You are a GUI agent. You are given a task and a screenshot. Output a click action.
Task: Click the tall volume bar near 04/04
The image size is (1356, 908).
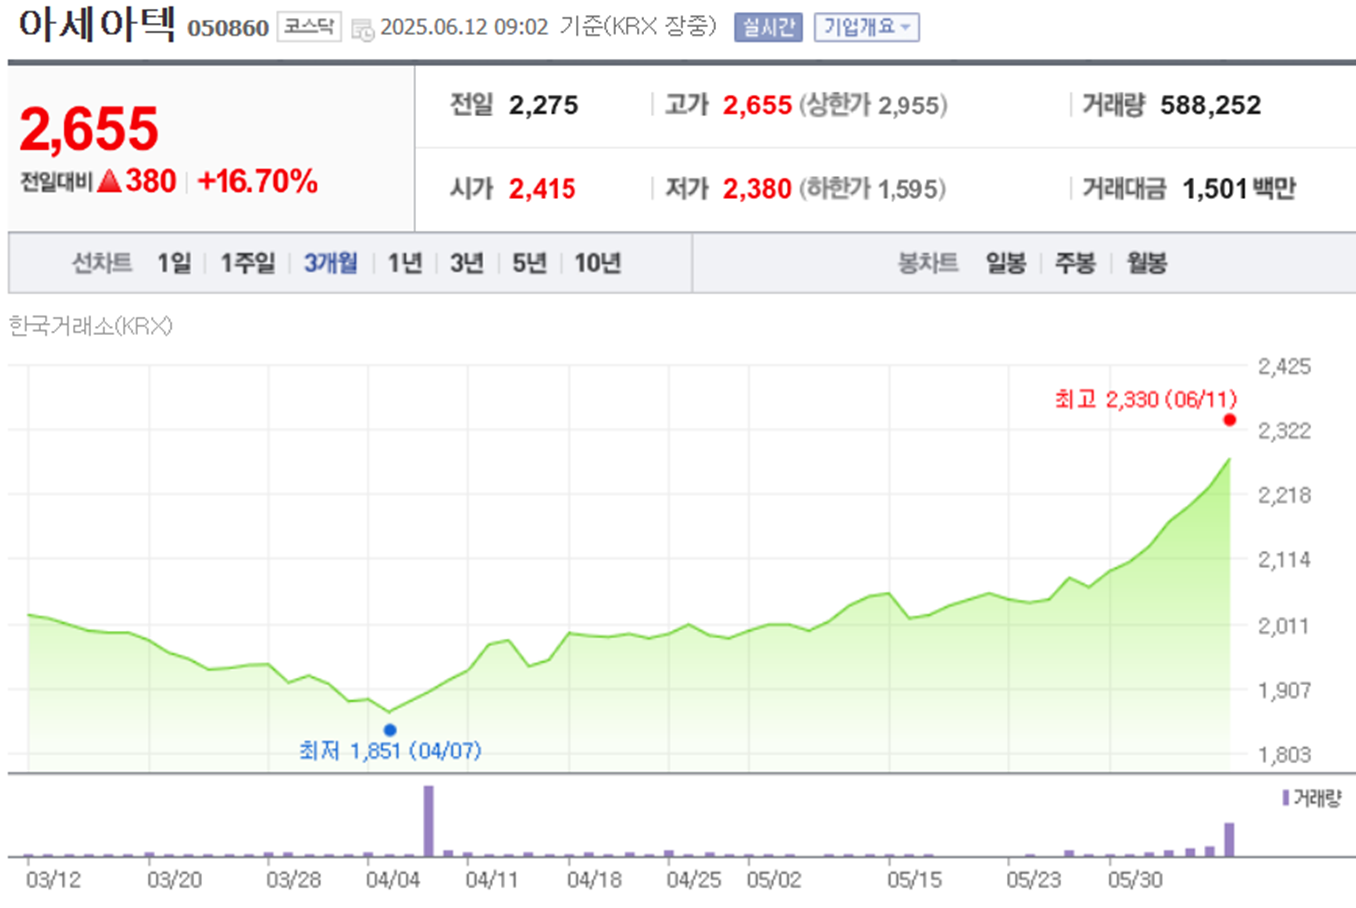pos(429,821)
